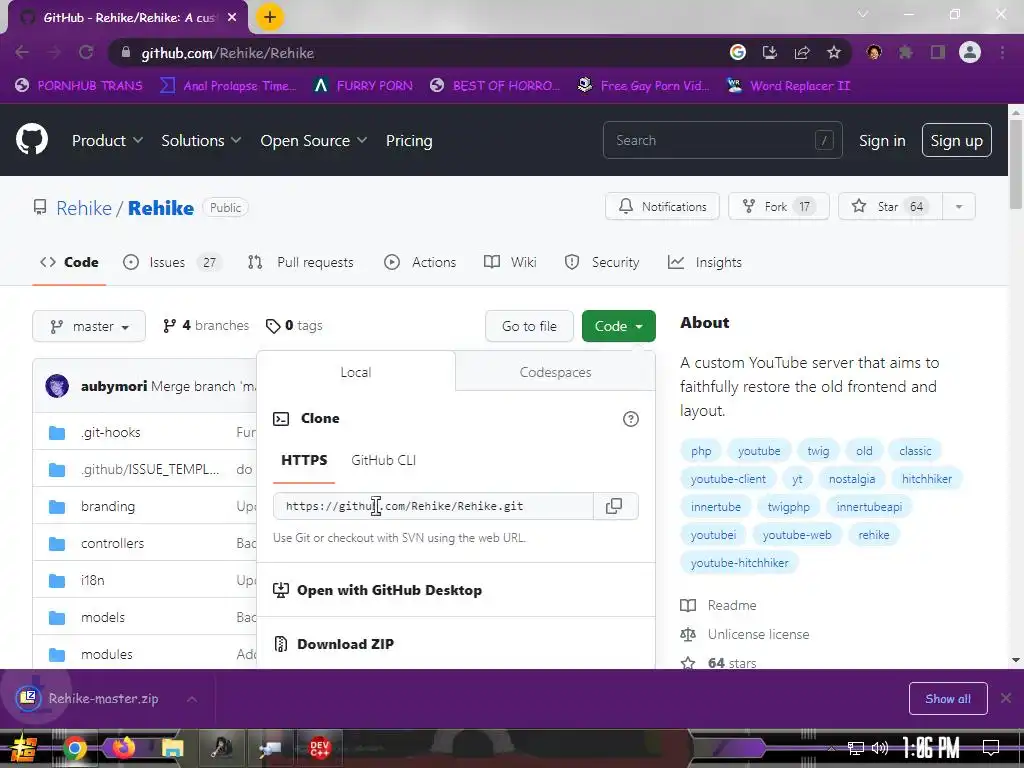Click the Go to file button
Screen dimensions: 1024x768
tap(529, 326)
